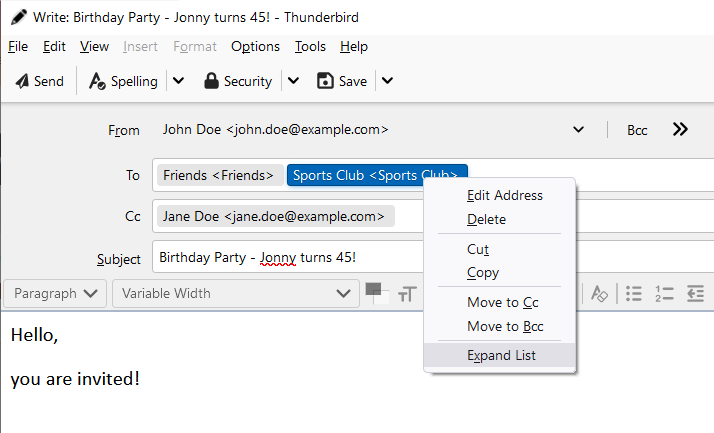This screenshot has height=433, width=714.
Task: Open the View menu
Action: coord(94,46)
